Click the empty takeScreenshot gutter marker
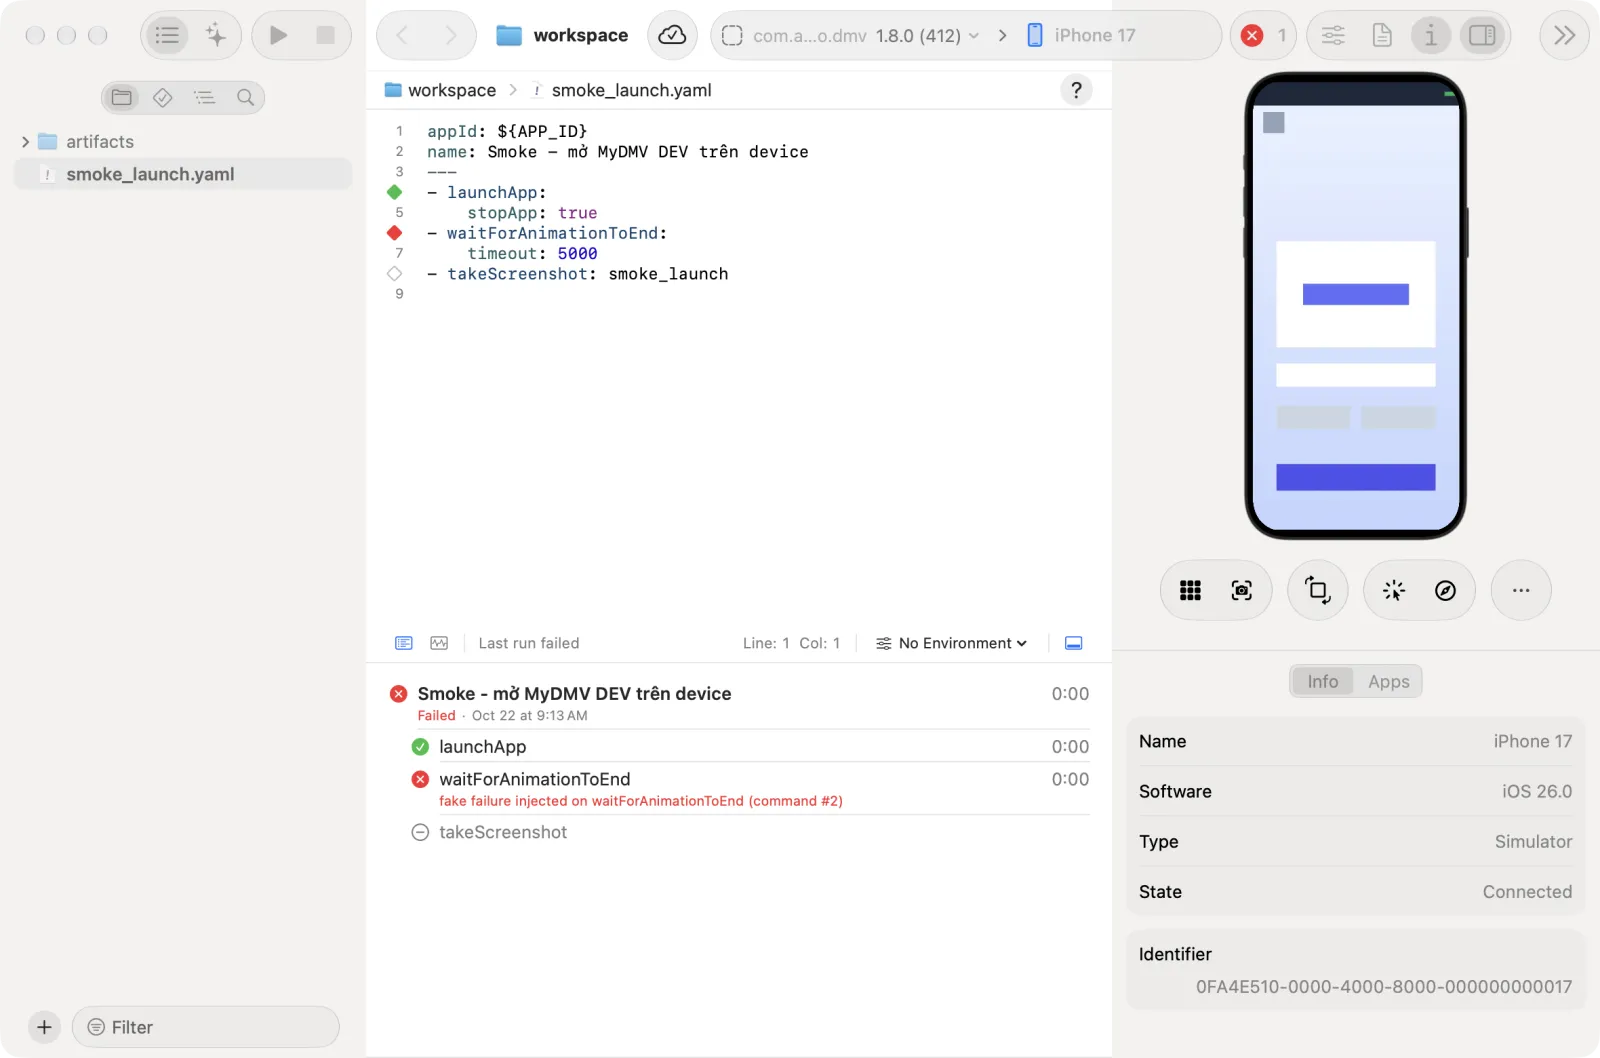The image size is (1600, 1058). pos(395,273)
